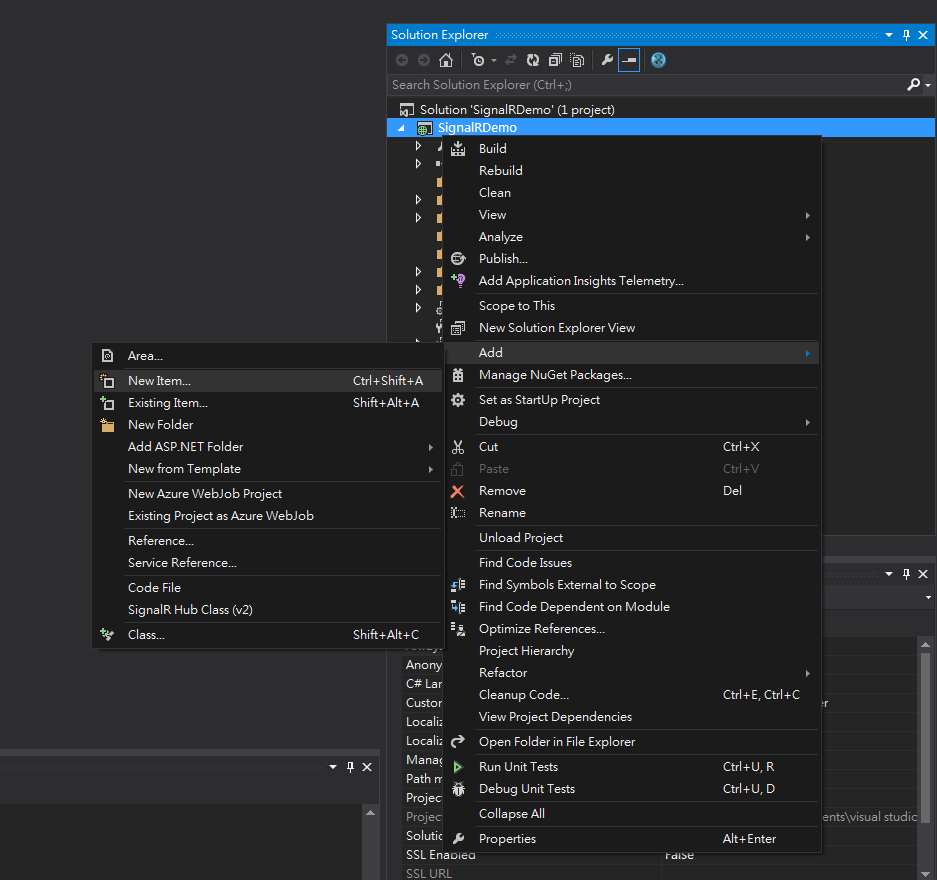The width and height of the screenshot is (937, 880).
Task: Click the Pending Changes Filter clock icon
Action: pyautogui.click(x=478, y=60)
